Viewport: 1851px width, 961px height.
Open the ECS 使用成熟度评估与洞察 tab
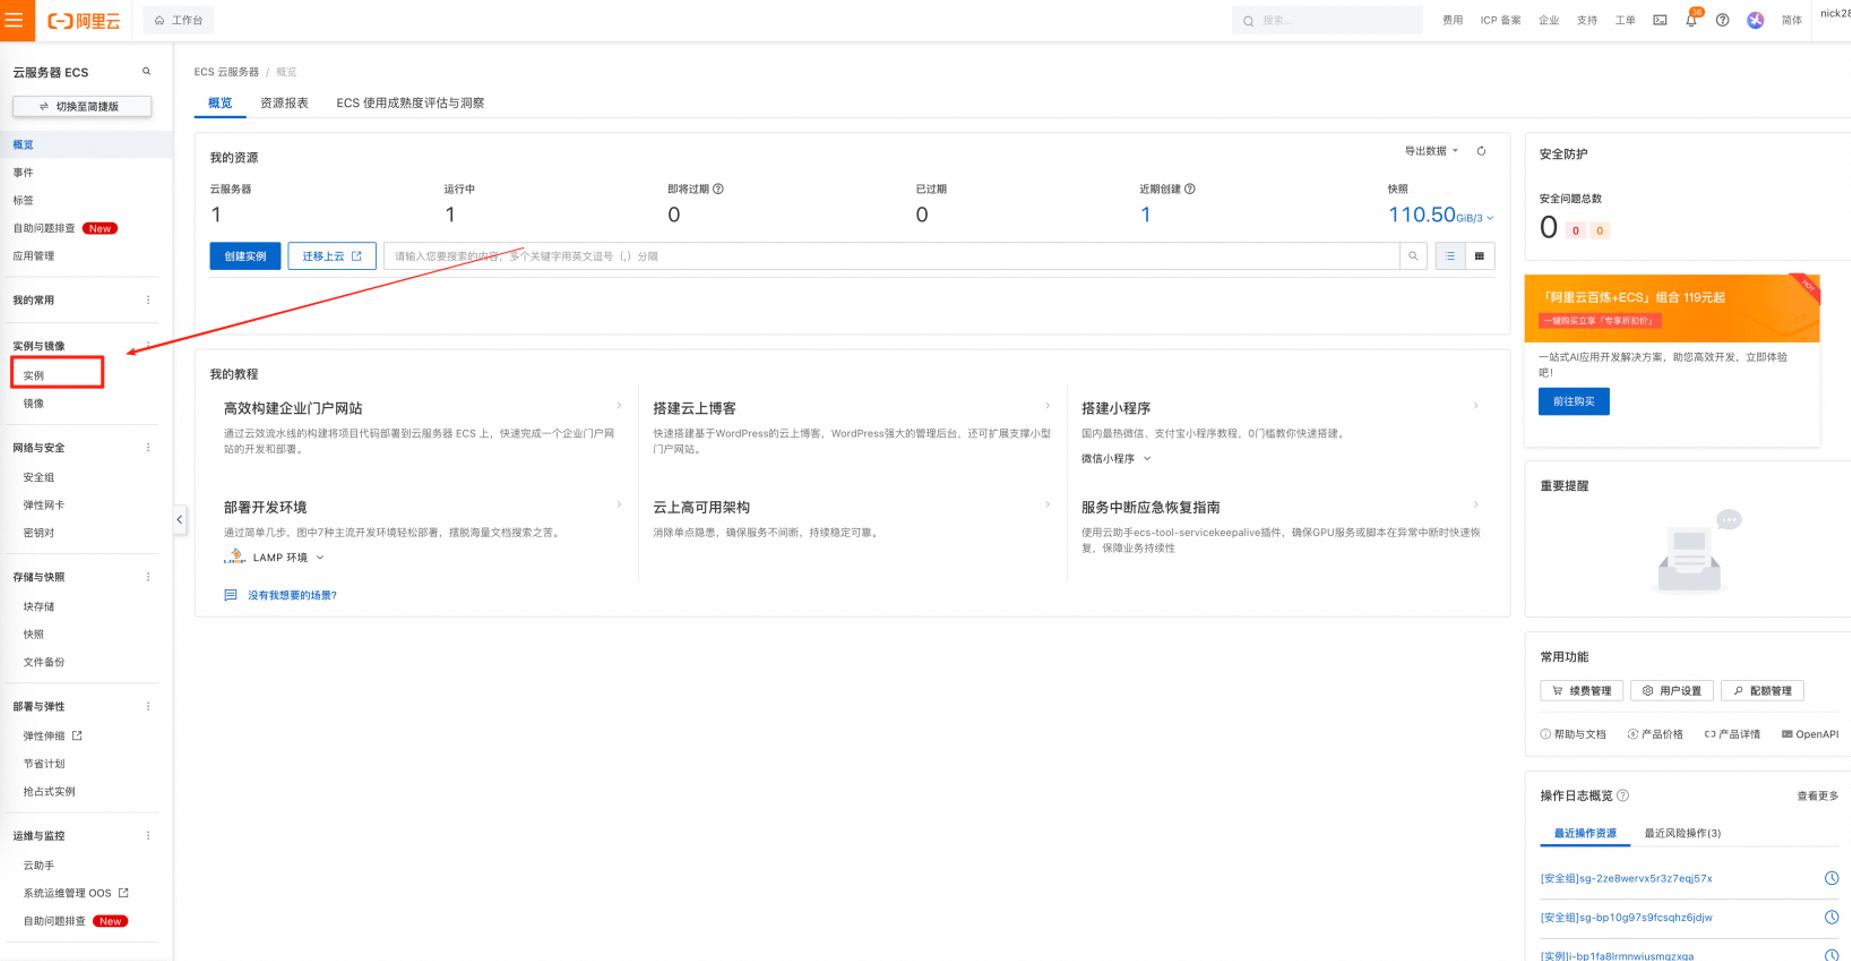(x=410, y=103)
